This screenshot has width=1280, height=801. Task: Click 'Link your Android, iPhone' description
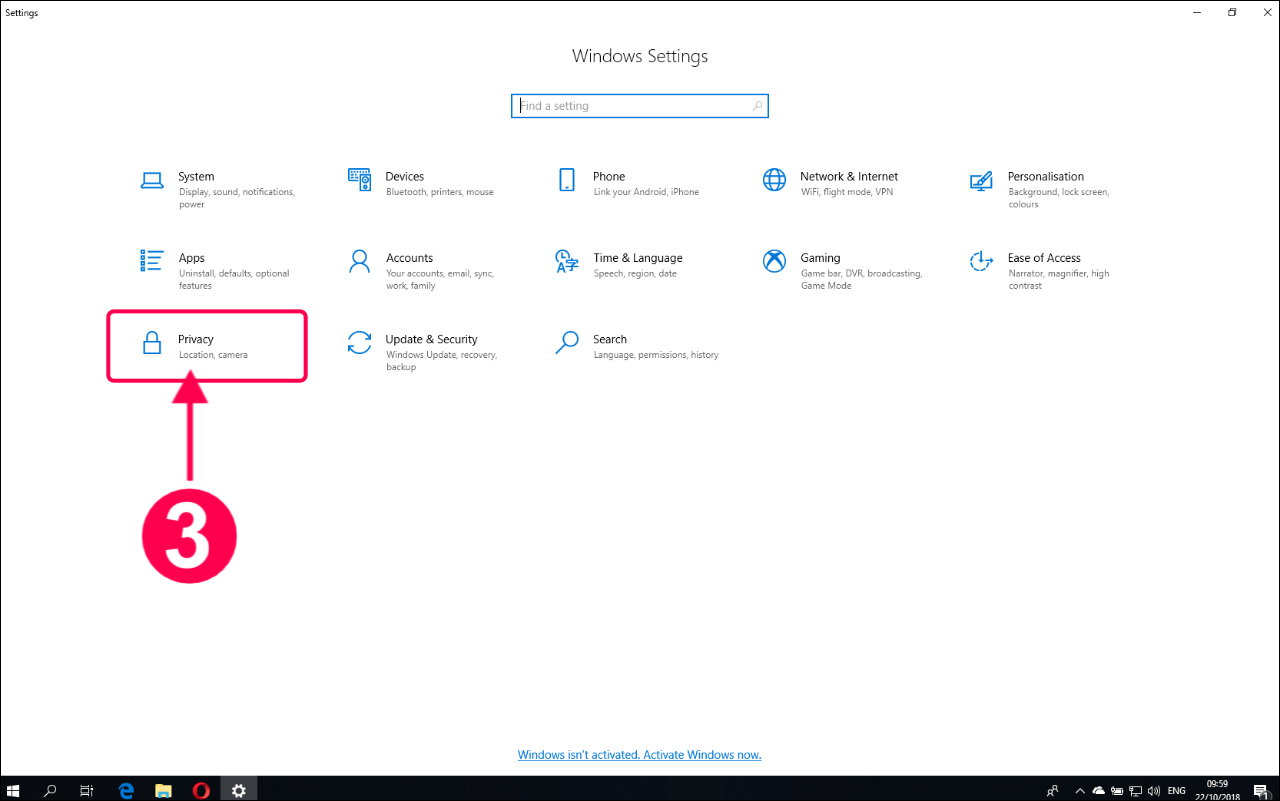tap(646, 192)
